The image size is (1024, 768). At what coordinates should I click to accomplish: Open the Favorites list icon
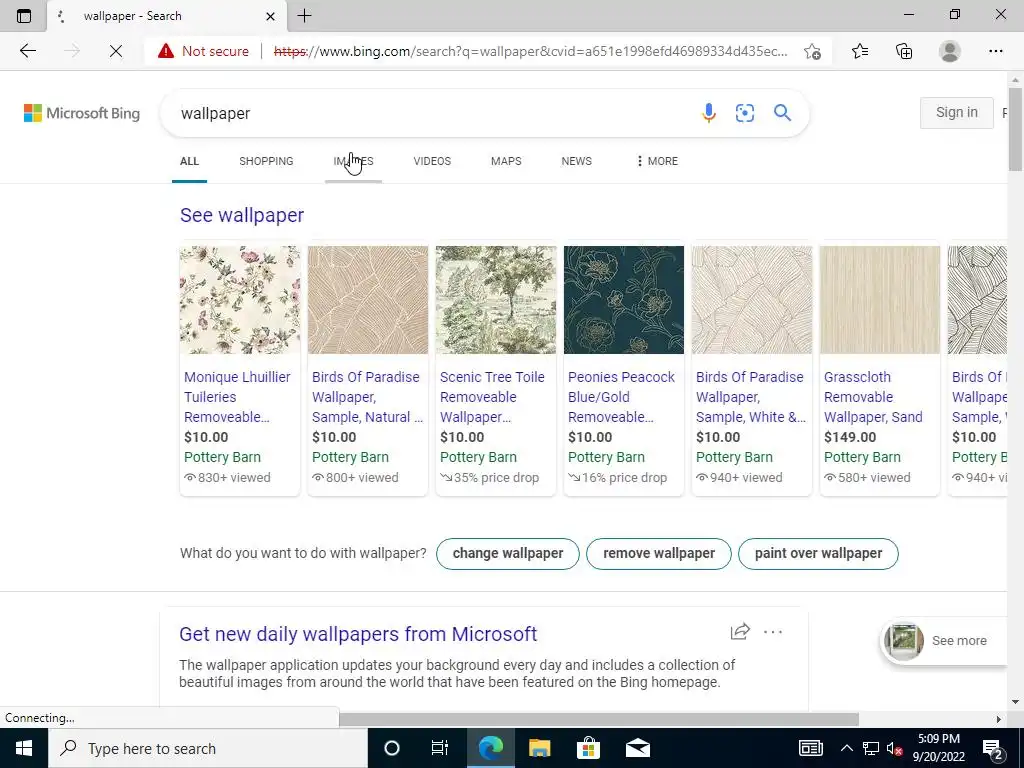(x=860, y=51)
